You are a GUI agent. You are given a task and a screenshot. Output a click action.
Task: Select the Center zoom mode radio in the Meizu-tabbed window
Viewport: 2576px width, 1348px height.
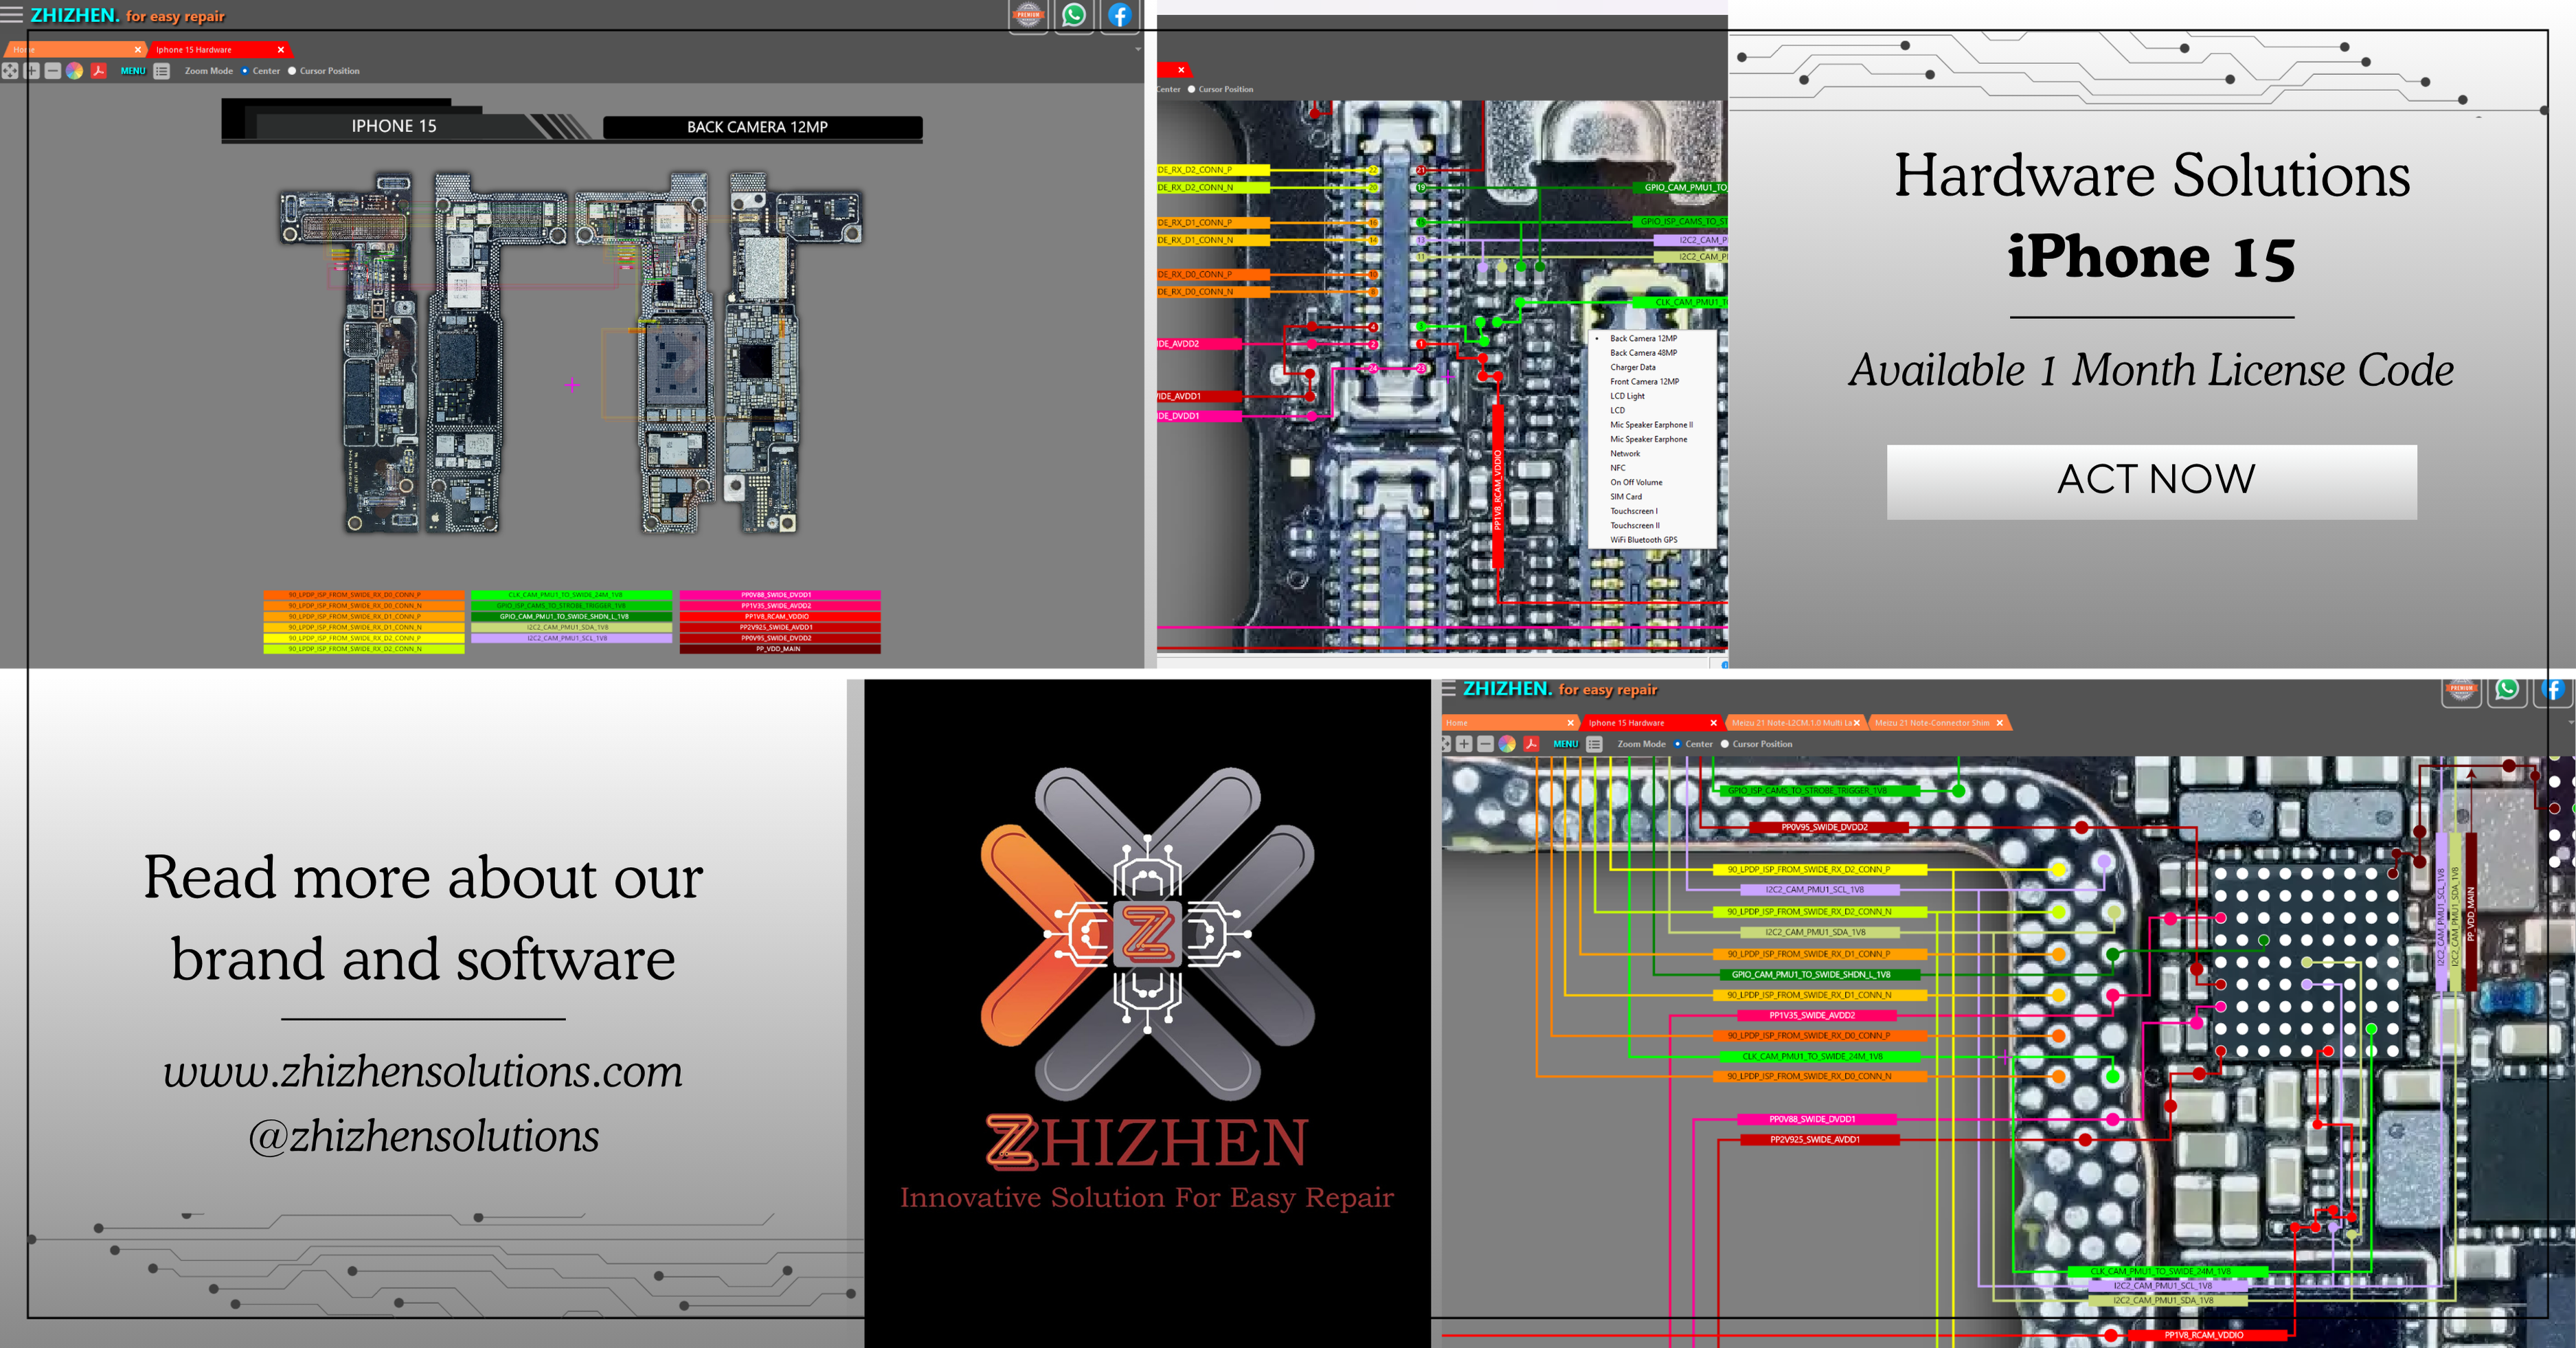[1677, 744]
